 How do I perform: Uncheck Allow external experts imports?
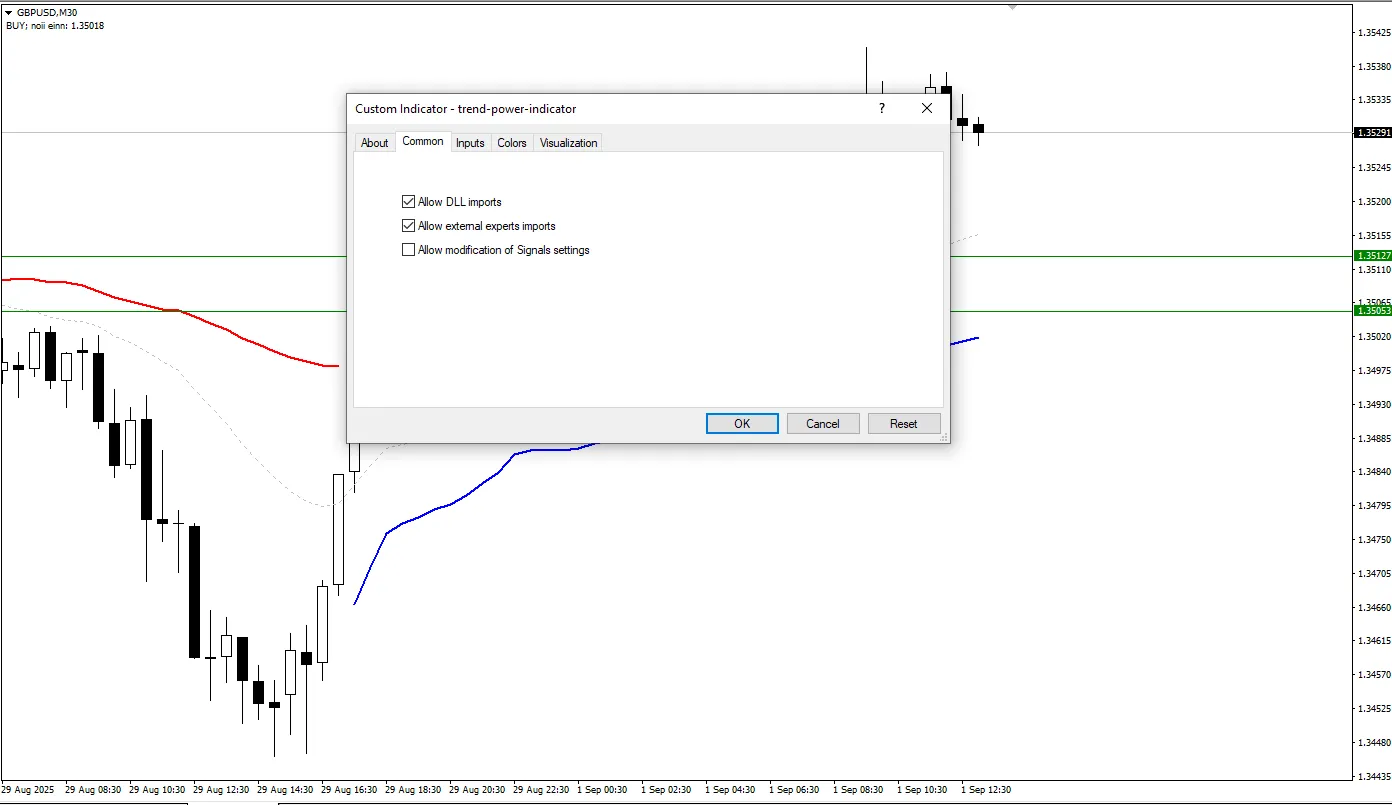[x=408, y=226]
